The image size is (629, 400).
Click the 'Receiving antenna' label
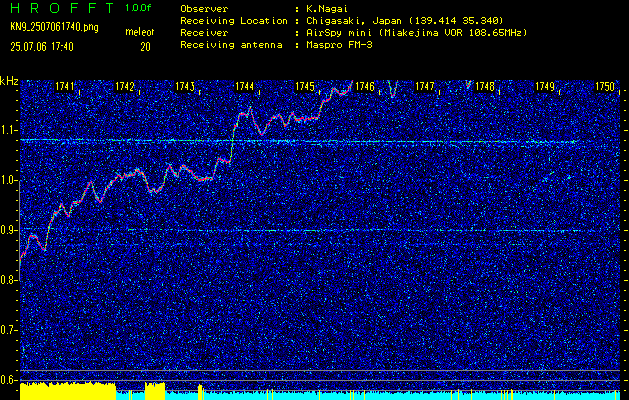[x=231, y=45]
